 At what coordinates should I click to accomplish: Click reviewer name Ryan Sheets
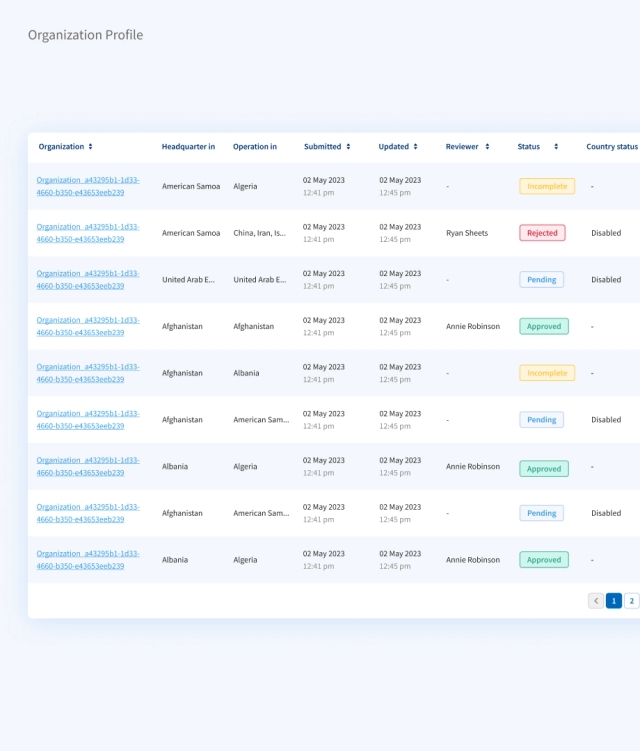[x=467, y=233]
